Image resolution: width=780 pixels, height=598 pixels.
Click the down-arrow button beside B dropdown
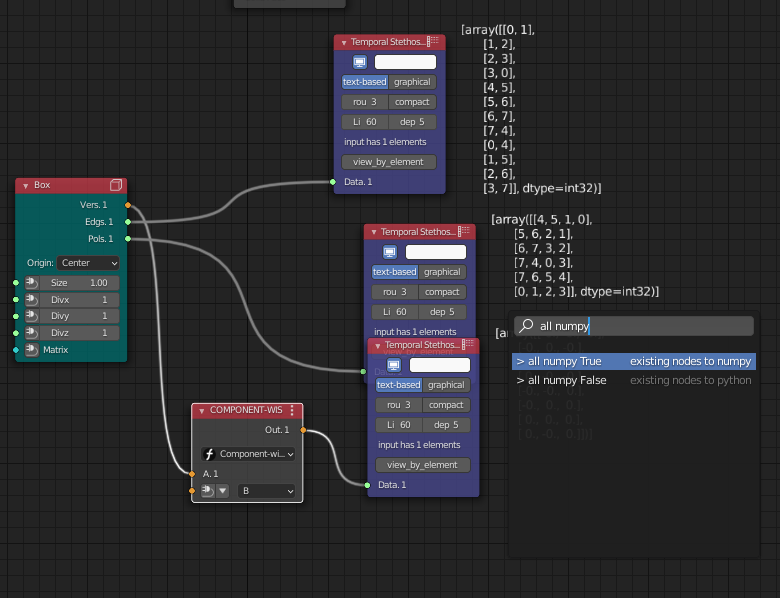[222, 491]
